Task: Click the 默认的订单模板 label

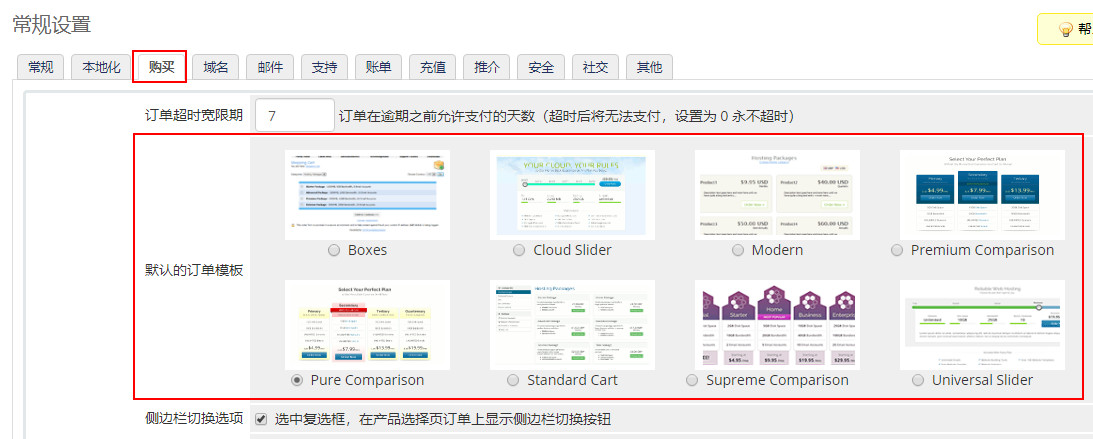Action: pos(194,270)
